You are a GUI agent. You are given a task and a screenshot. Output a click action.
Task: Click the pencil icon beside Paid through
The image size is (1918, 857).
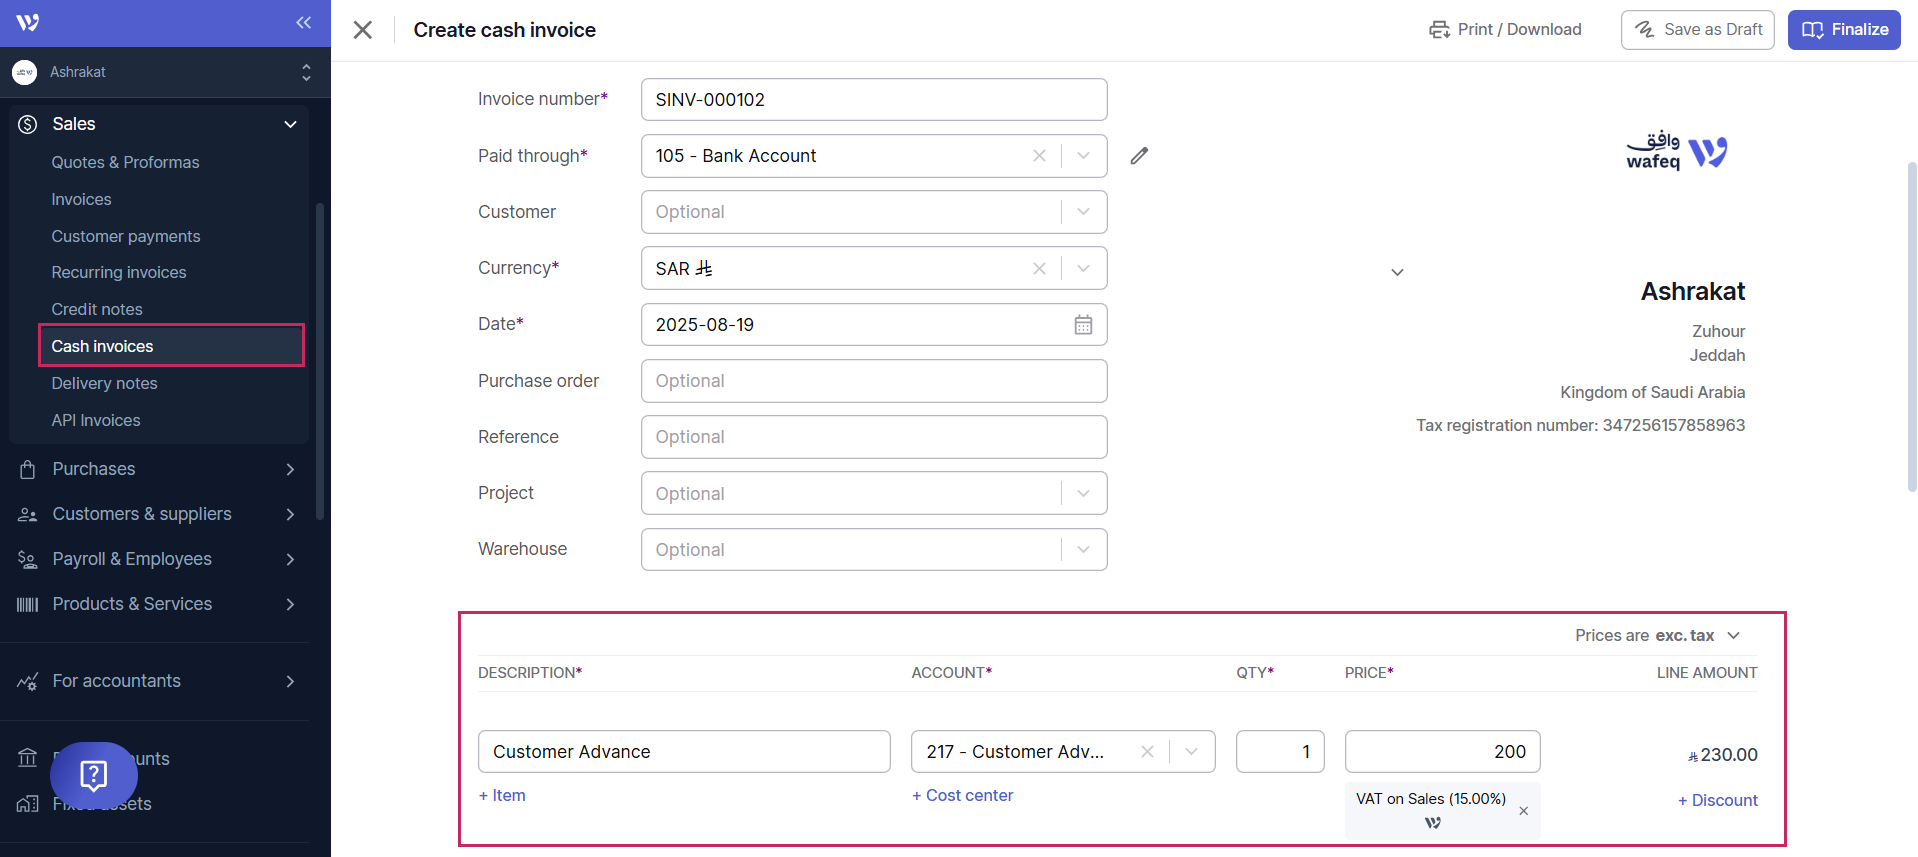(x=1139, y=156)
